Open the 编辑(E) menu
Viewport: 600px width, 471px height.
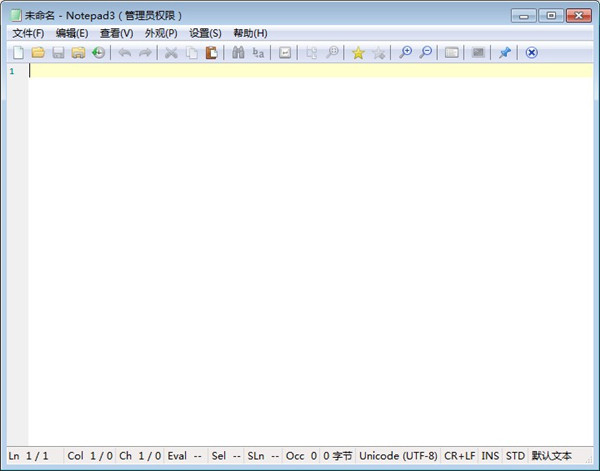72,33
